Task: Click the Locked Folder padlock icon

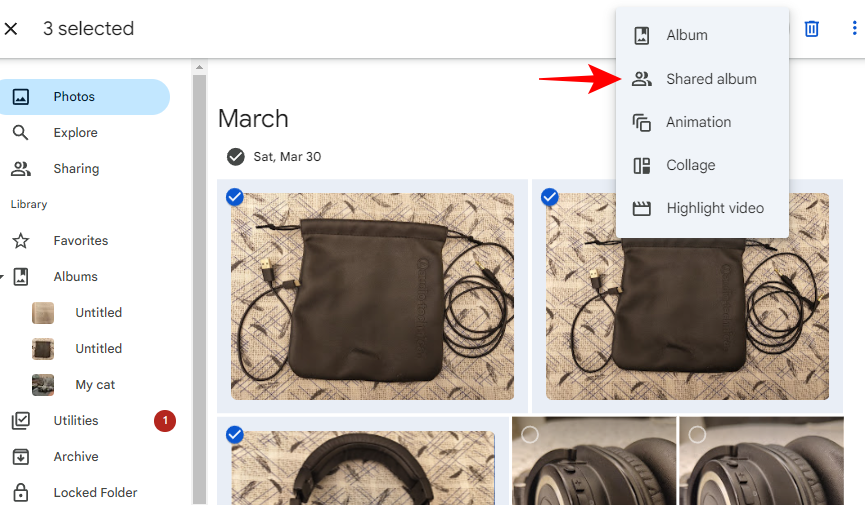Action: click(21, 492)
